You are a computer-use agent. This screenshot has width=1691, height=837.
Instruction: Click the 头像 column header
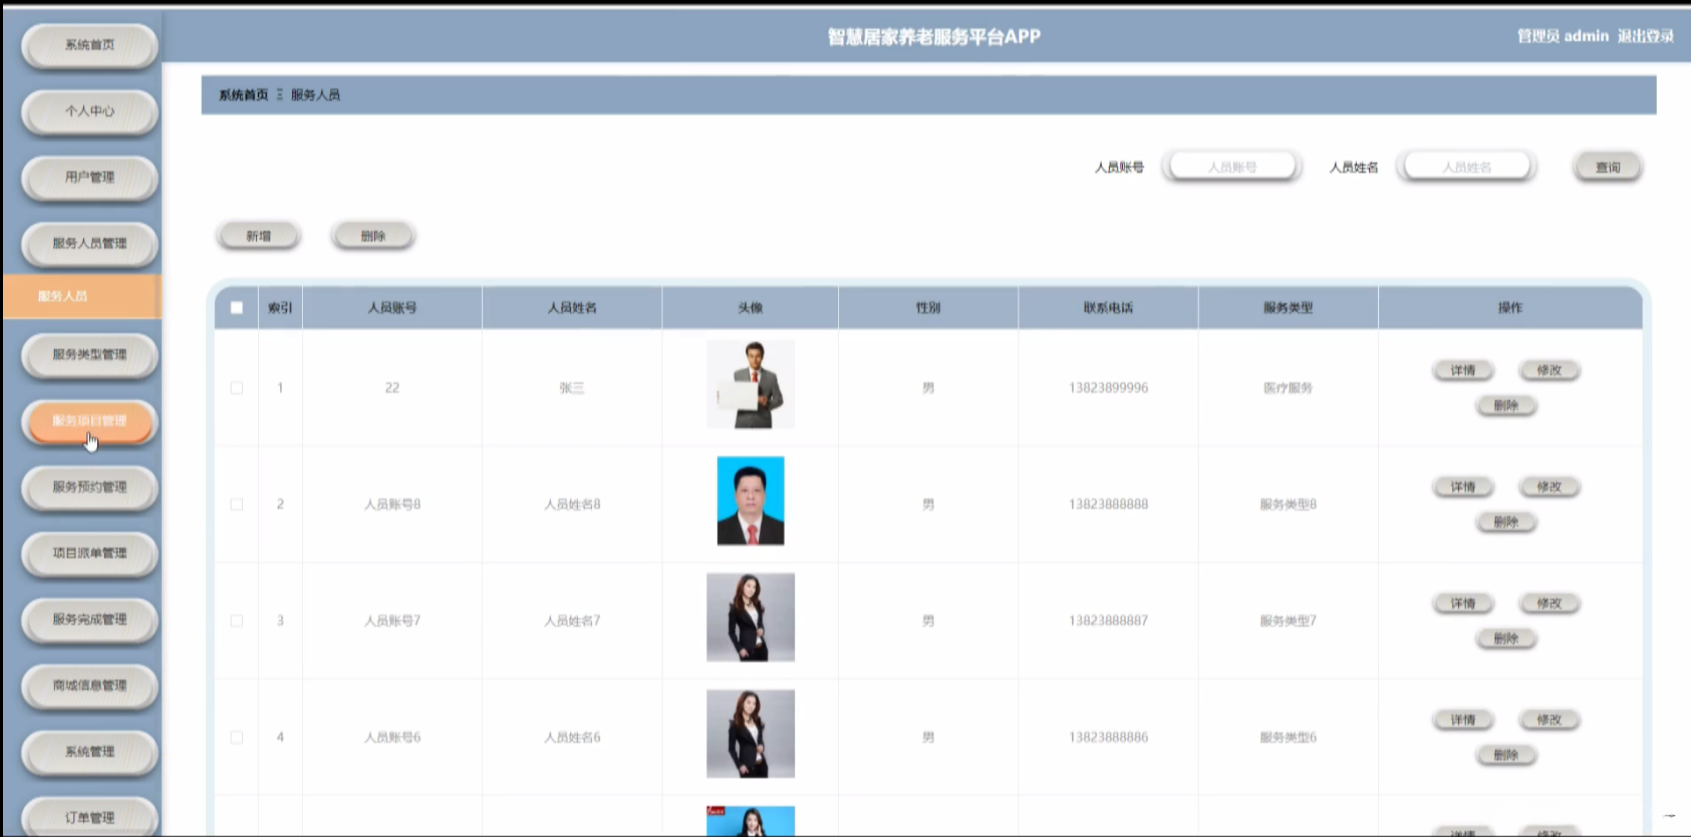coord(750,308)
